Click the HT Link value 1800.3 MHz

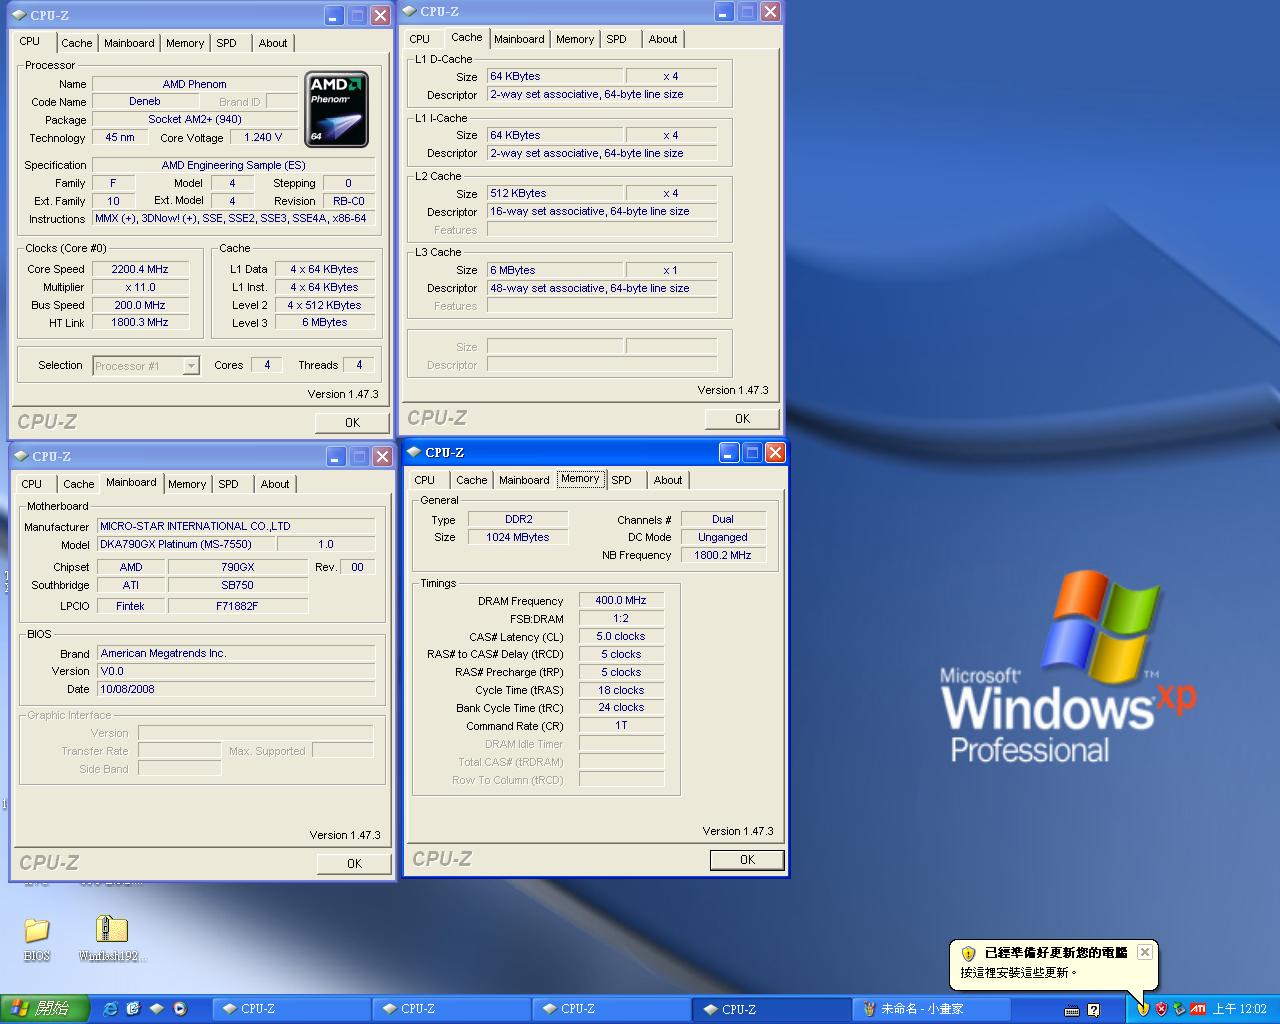[140, 322]
